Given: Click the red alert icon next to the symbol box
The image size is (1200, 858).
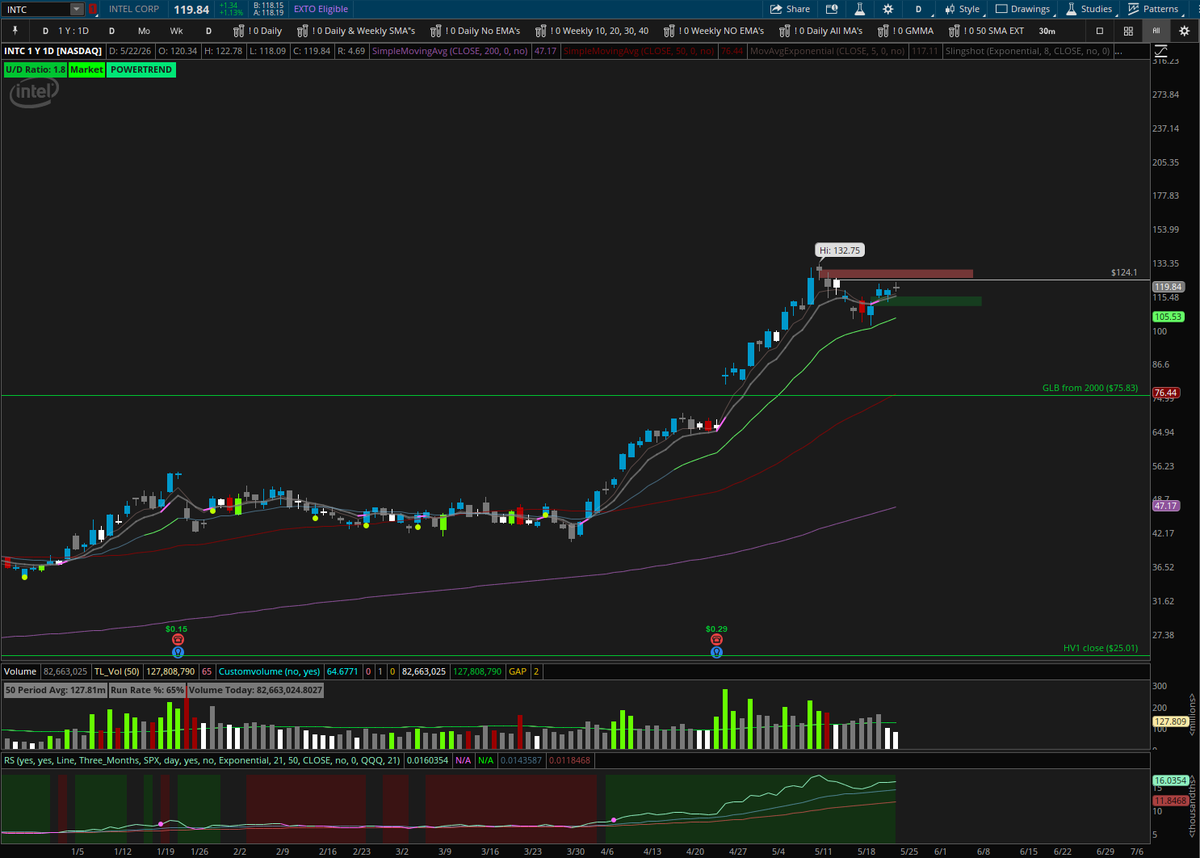Looking at the screenshot, I should pyautogui.click(x=93, y=9).
